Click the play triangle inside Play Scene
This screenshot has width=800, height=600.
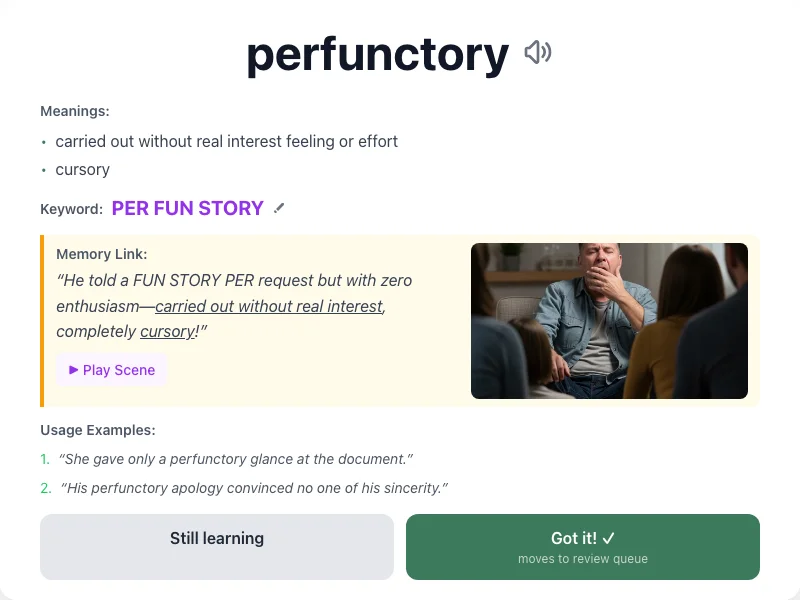(x=74, y=370)
